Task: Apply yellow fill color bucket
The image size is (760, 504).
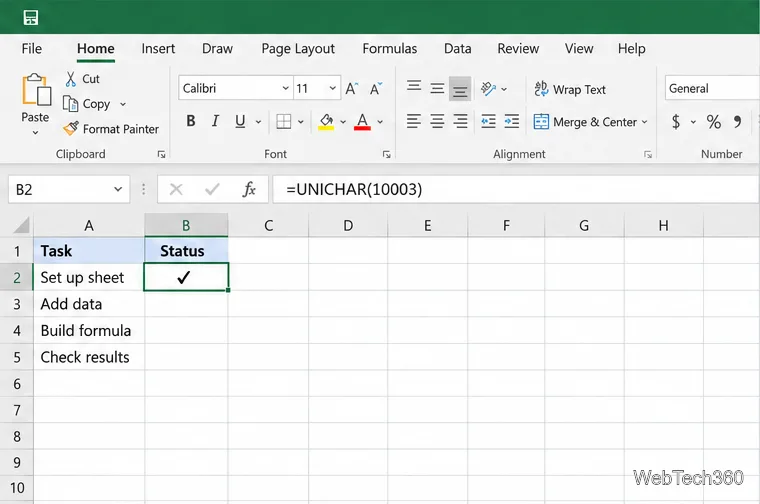Action: (326, 121)
